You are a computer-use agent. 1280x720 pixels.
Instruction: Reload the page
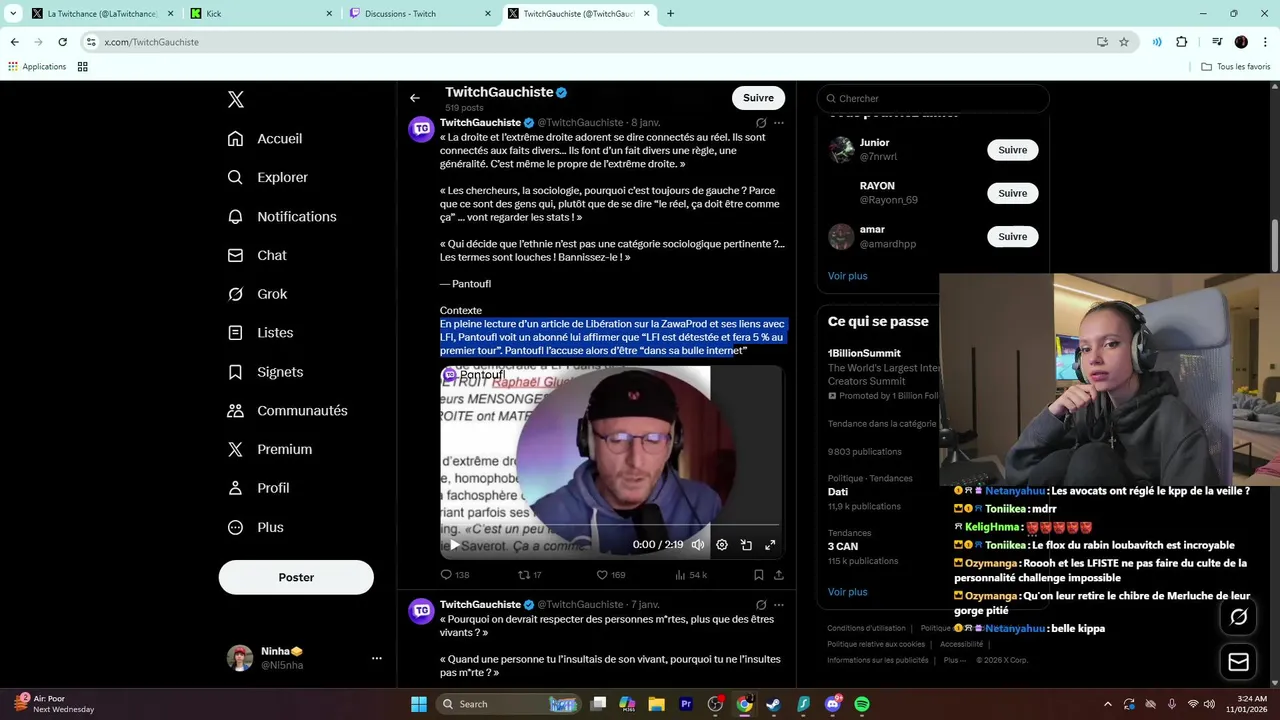pyautogui.click(x=62, y=42)
